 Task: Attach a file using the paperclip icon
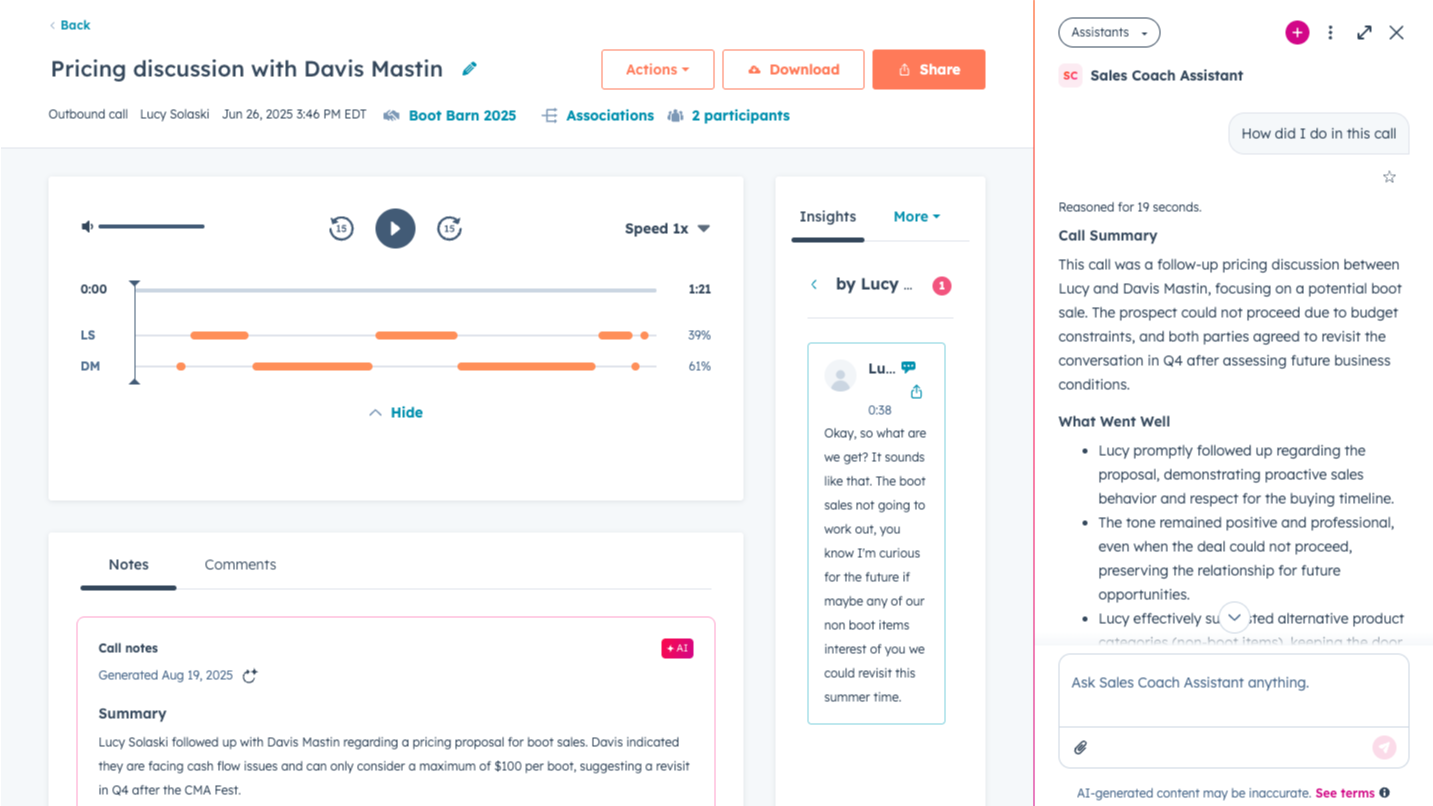(1081, 747)
